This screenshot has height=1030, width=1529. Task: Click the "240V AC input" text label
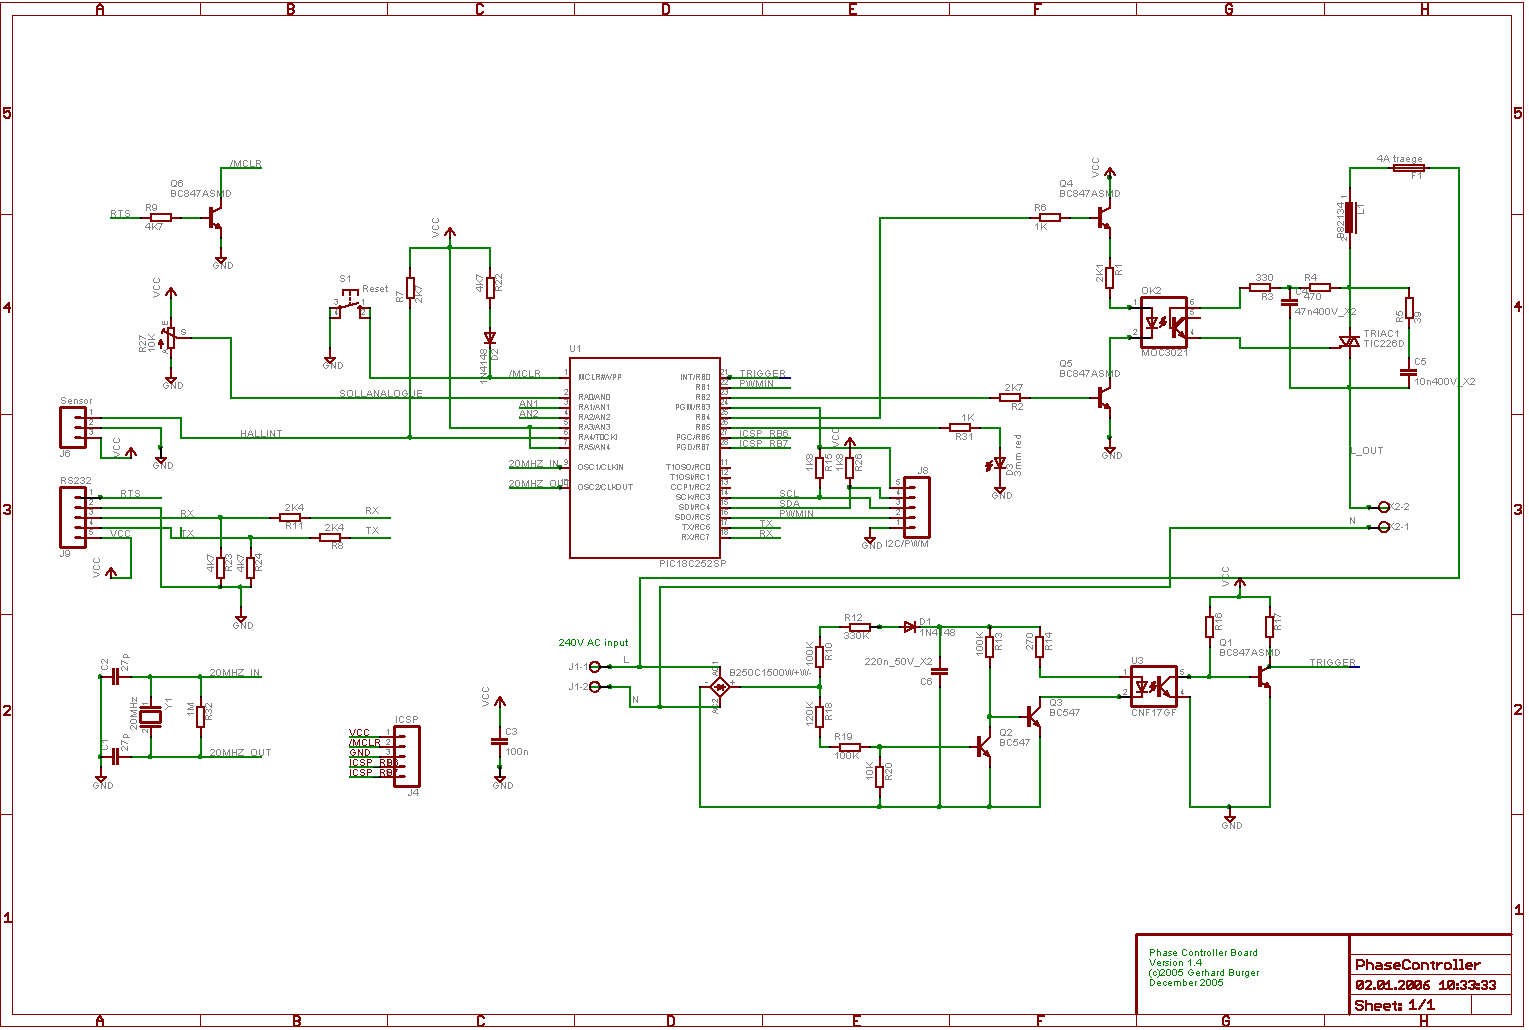pyautogui.click(x=593, y=643)
